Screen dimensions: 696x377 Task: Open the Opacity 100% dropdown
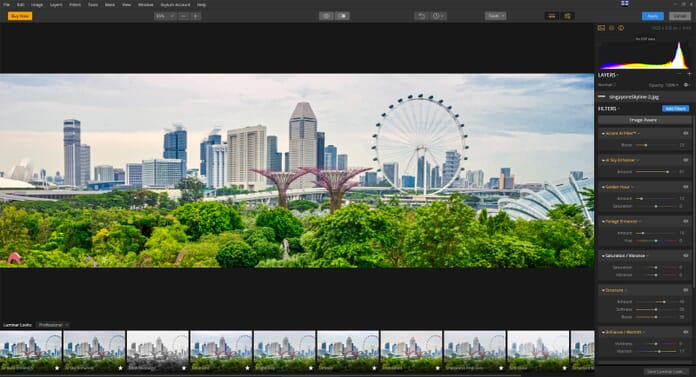click(664, 85)
